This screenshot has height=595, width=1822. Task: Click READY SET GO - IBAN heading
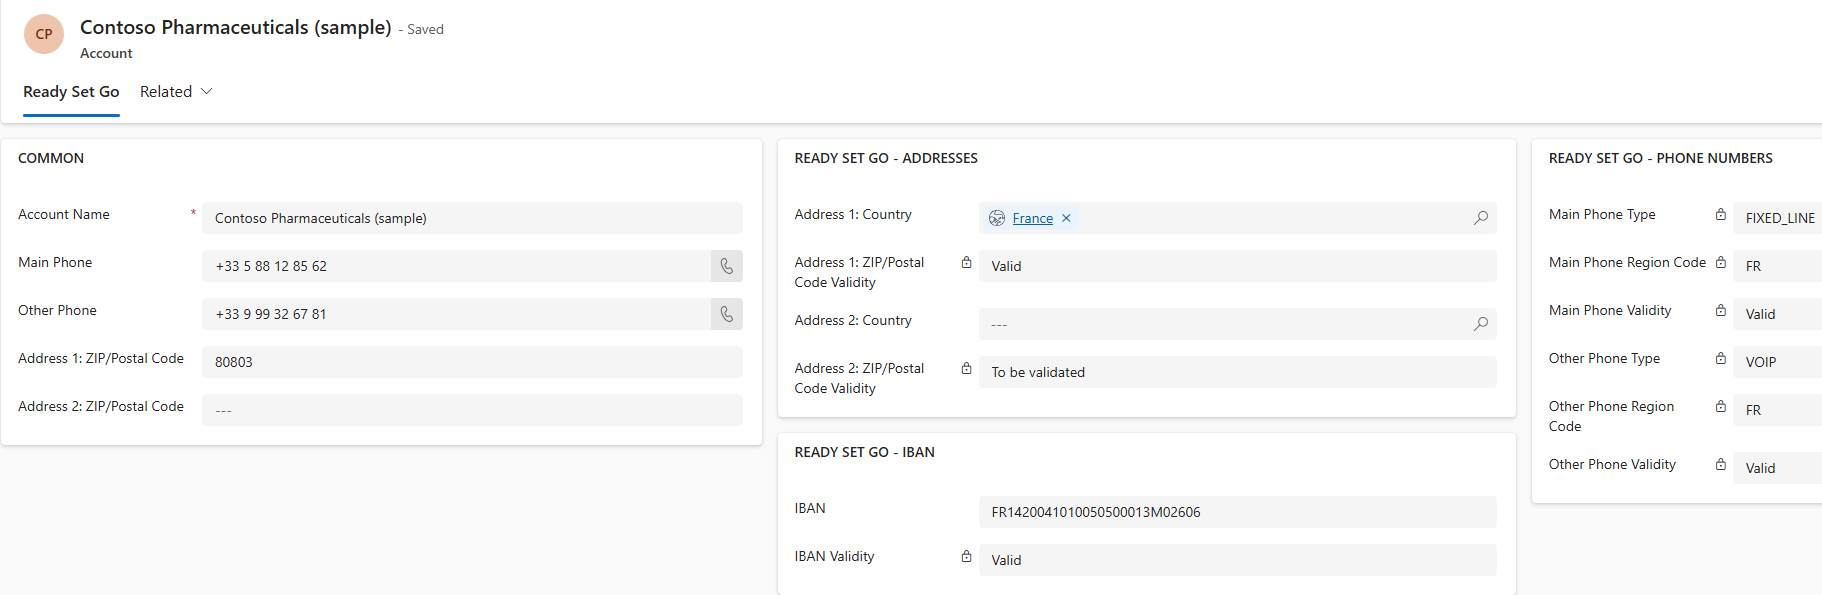[x=865, y=452]
